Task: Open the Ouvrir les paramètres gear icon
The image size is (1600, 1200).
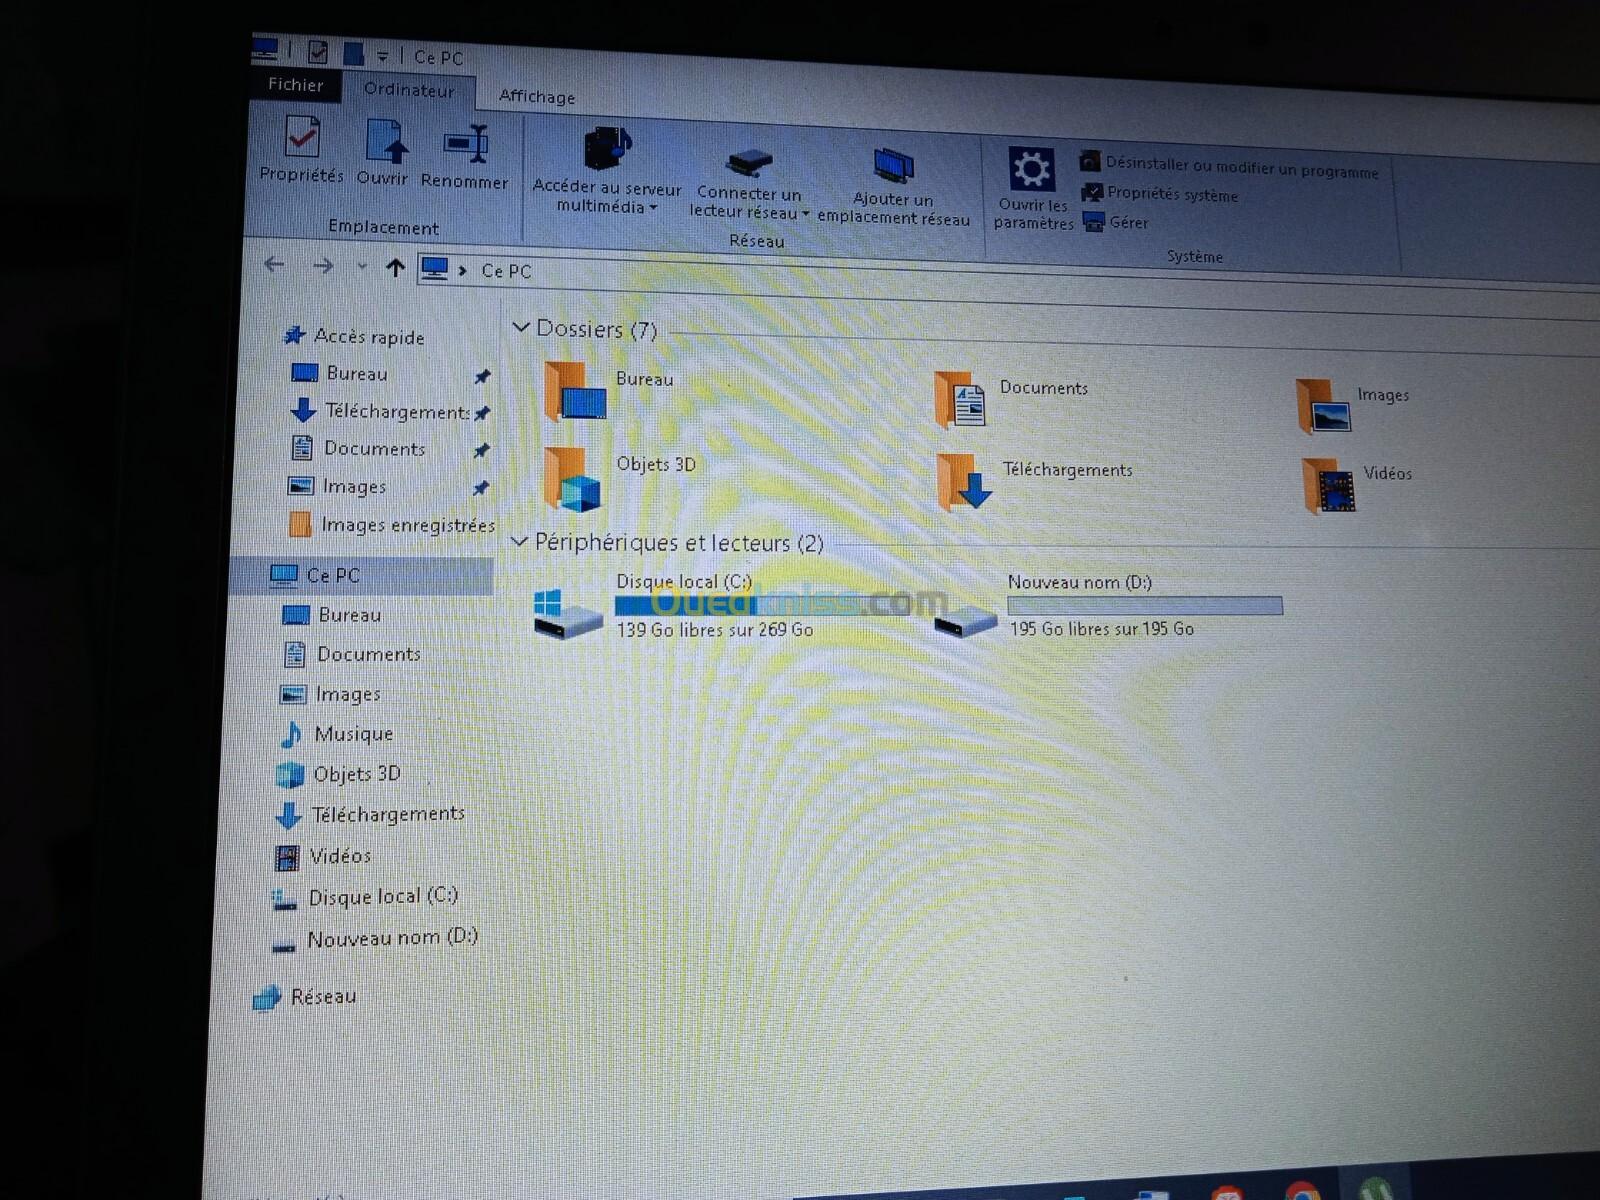Action: pos(1031,170)
